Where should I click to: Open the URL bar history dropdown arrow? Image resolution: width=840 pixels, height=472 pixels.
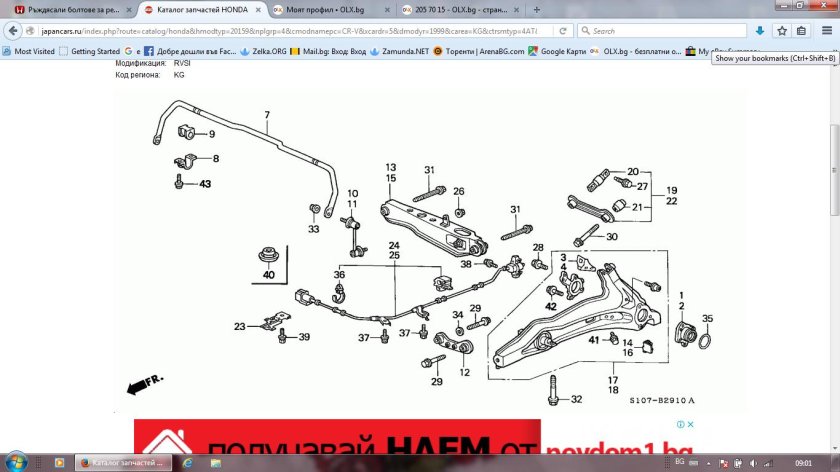(549, 31)
